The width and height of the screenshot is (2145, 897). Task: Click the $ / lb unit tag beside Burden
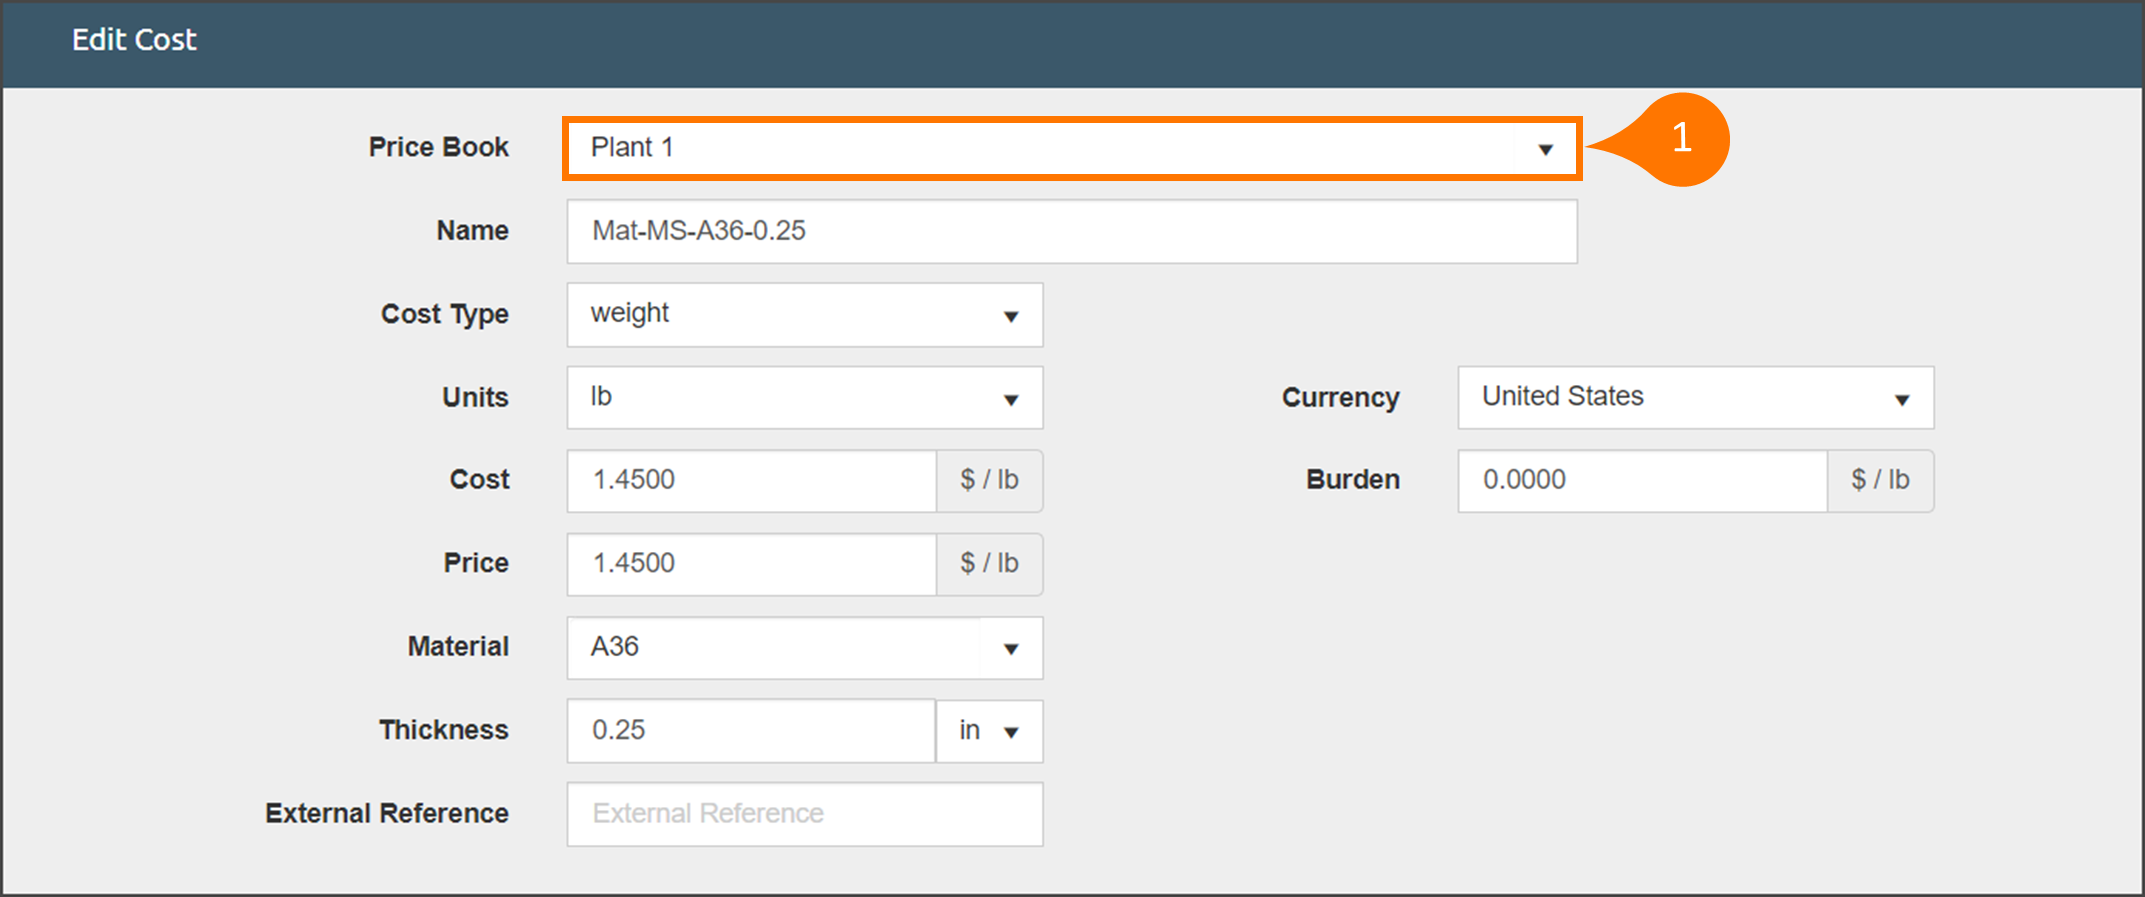click(x=1880, y=481)
